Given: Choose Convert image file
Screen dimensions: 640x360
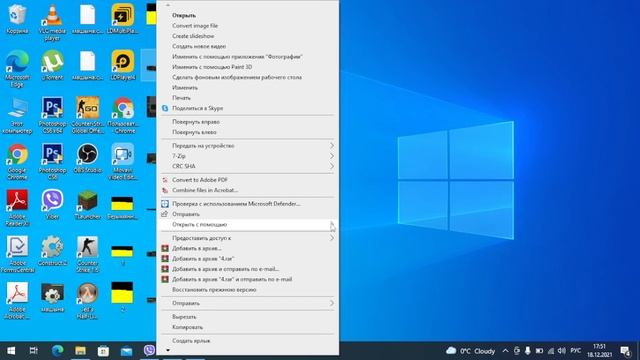Looking at the screenshot, I should [248, 25].
